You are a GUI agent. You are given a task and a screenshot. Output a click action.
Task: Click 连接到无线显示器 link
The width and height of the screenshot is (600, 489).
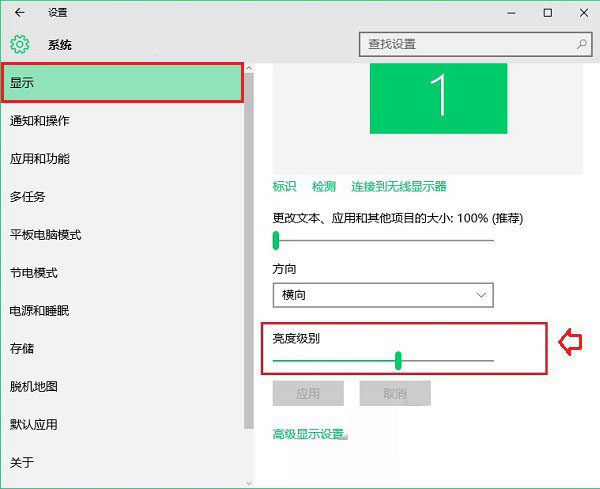pos(399,186)
